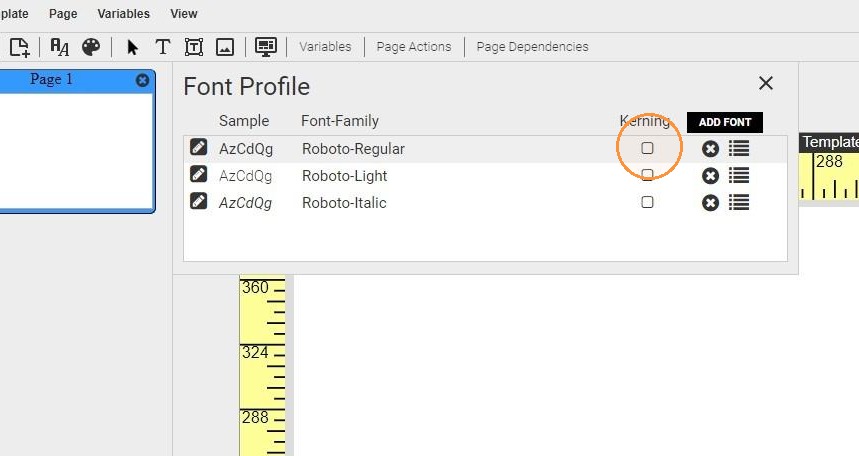Click the ADD FONT button
The width and height of the screenshot is (859, 456).
point(725,122)
